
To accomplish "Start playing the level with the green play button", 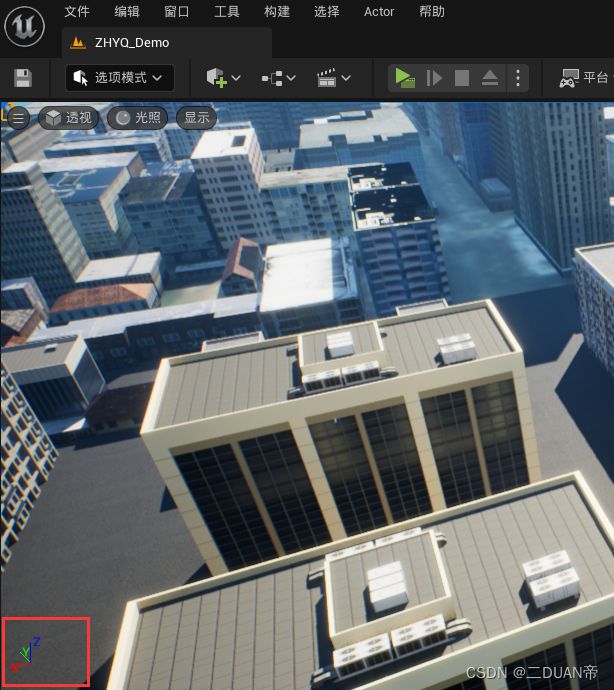I will coord(405,78).
